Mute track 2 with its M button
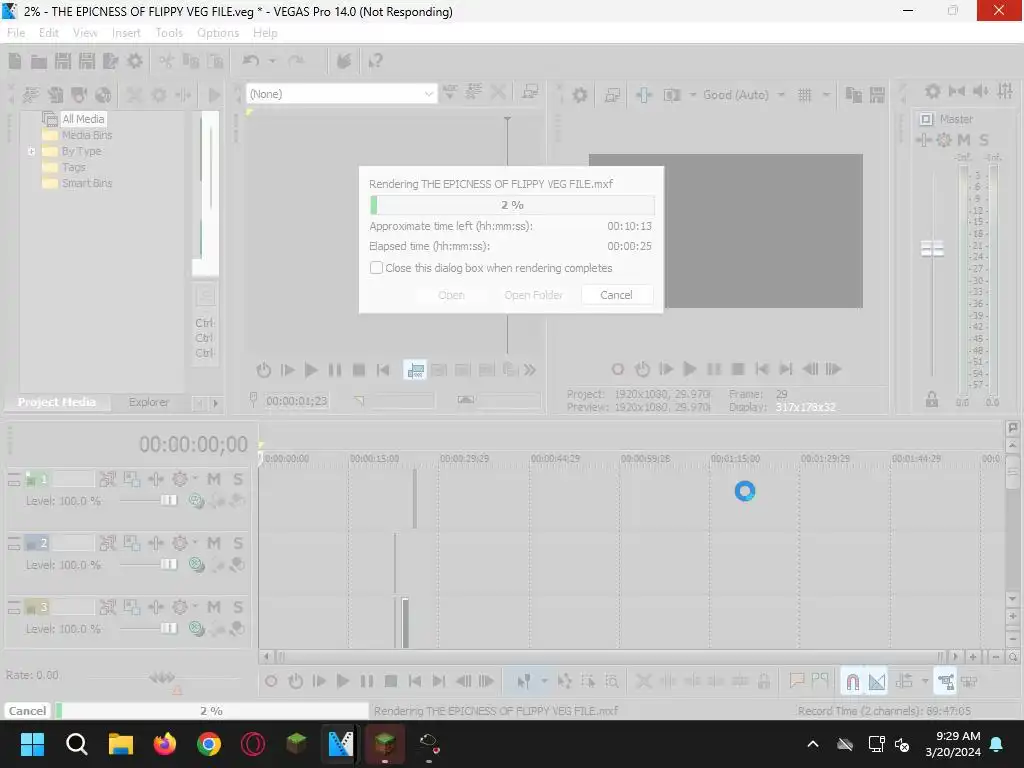This screenshot has width=1024, height=768. (214, 543)
